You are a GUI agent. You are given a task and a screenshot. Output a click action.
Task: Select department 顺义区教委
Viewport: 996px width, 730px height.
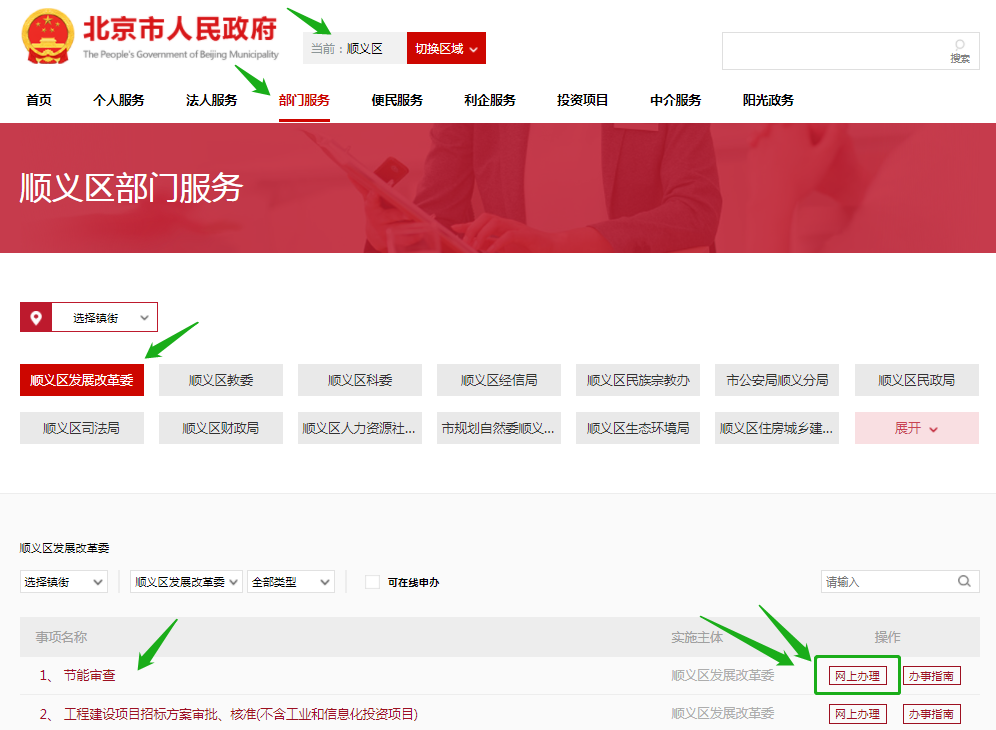221,380
